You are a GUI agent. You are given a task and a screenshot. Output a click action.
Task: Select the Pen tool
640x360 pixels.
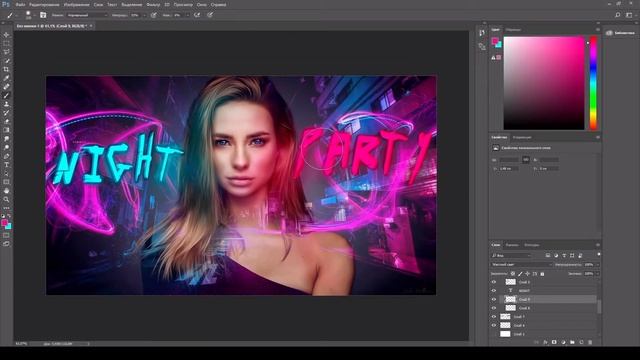[6, 156]
